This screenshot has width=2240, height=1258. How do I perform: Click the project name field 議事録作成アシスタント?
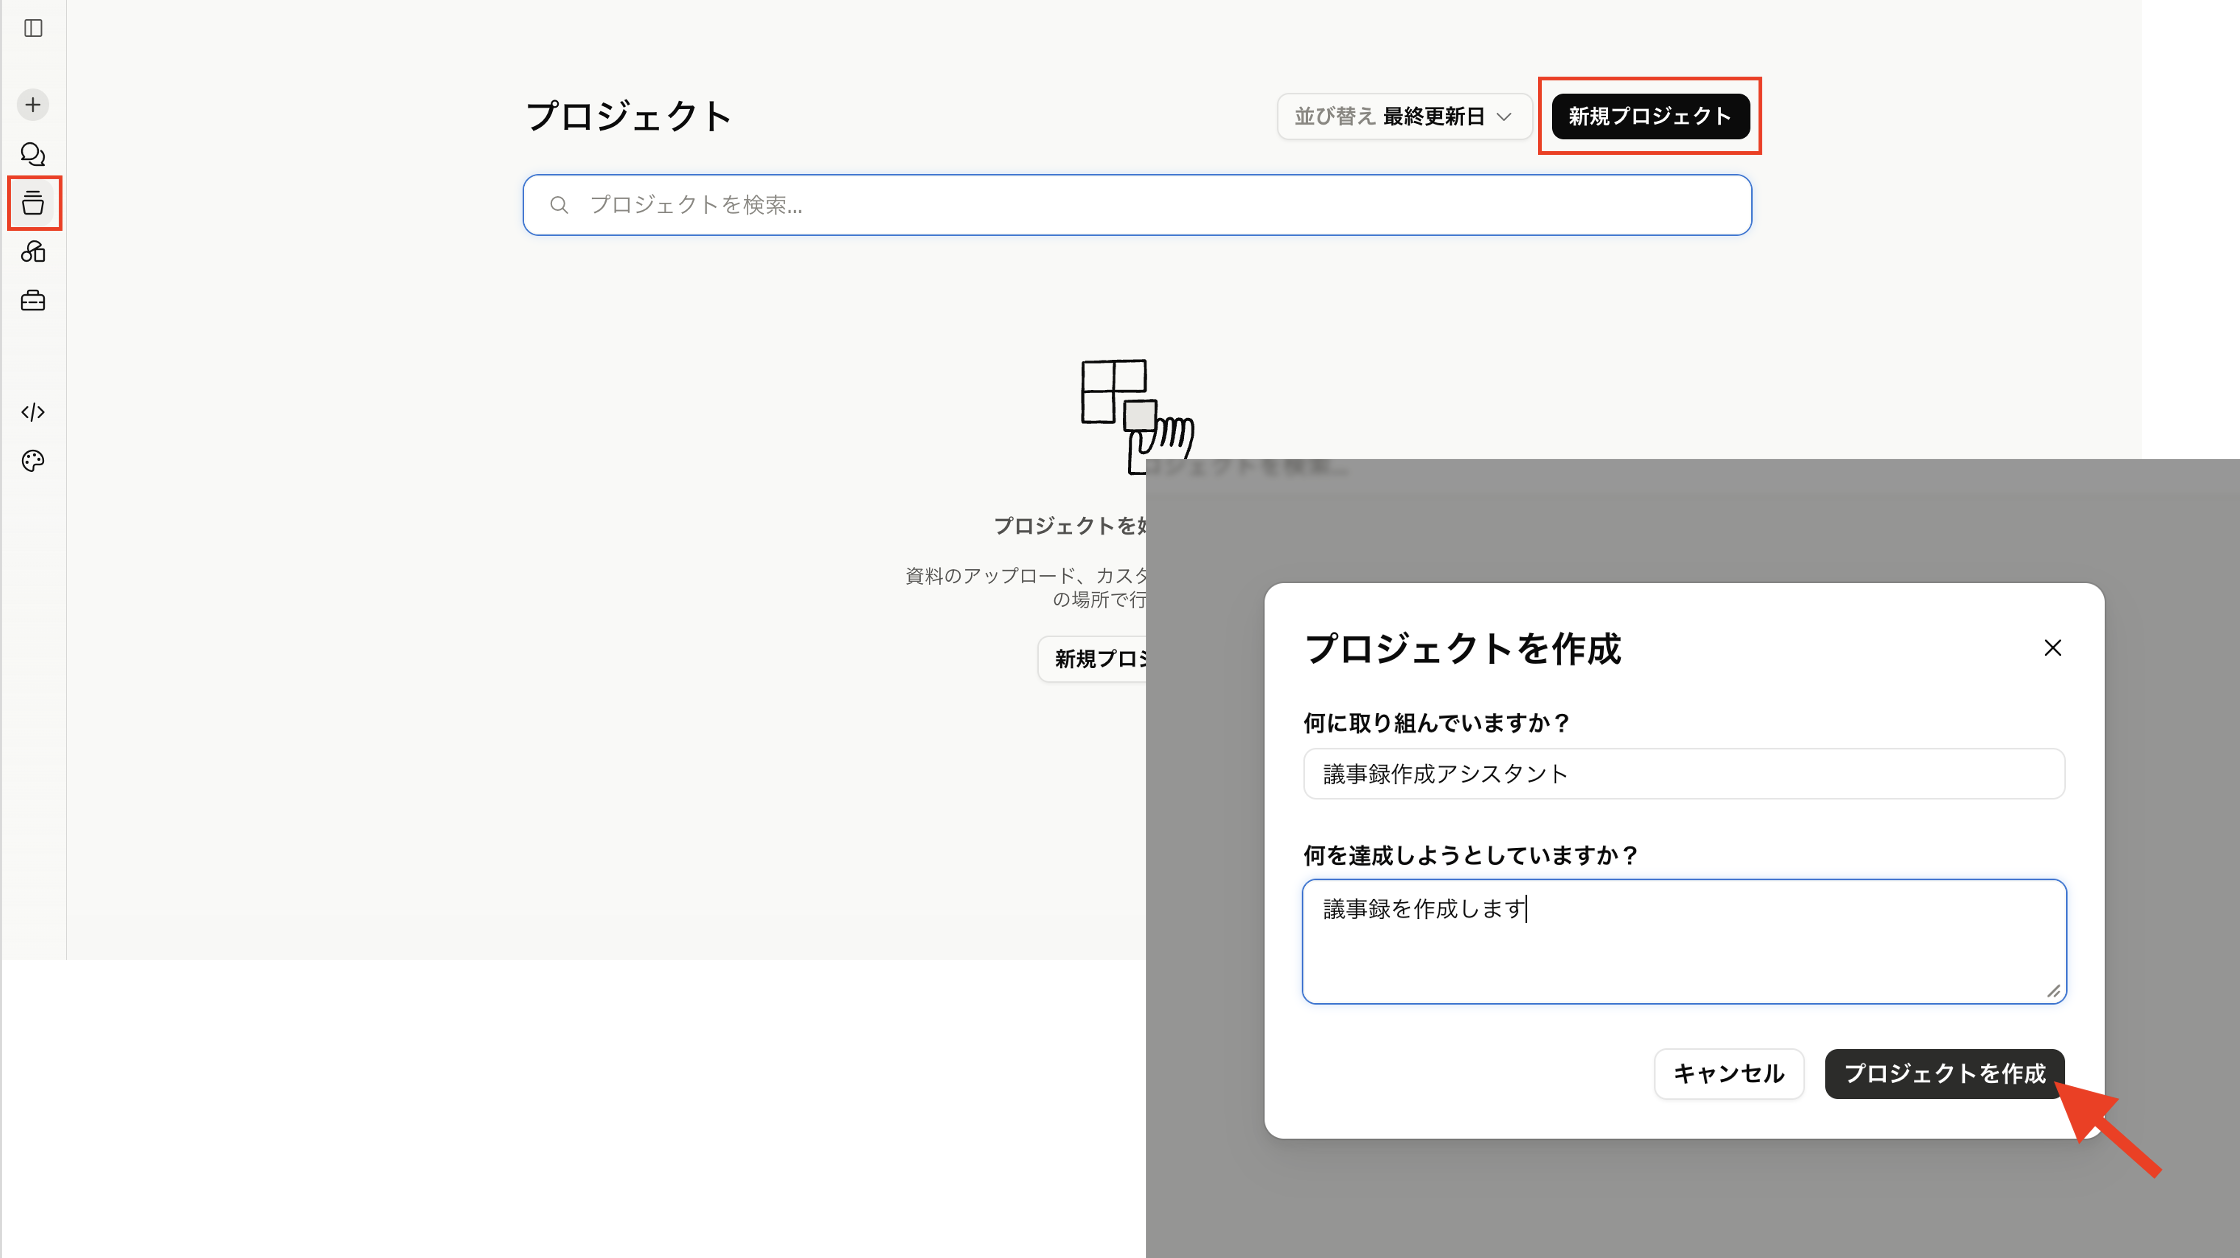click(1684, 774)
